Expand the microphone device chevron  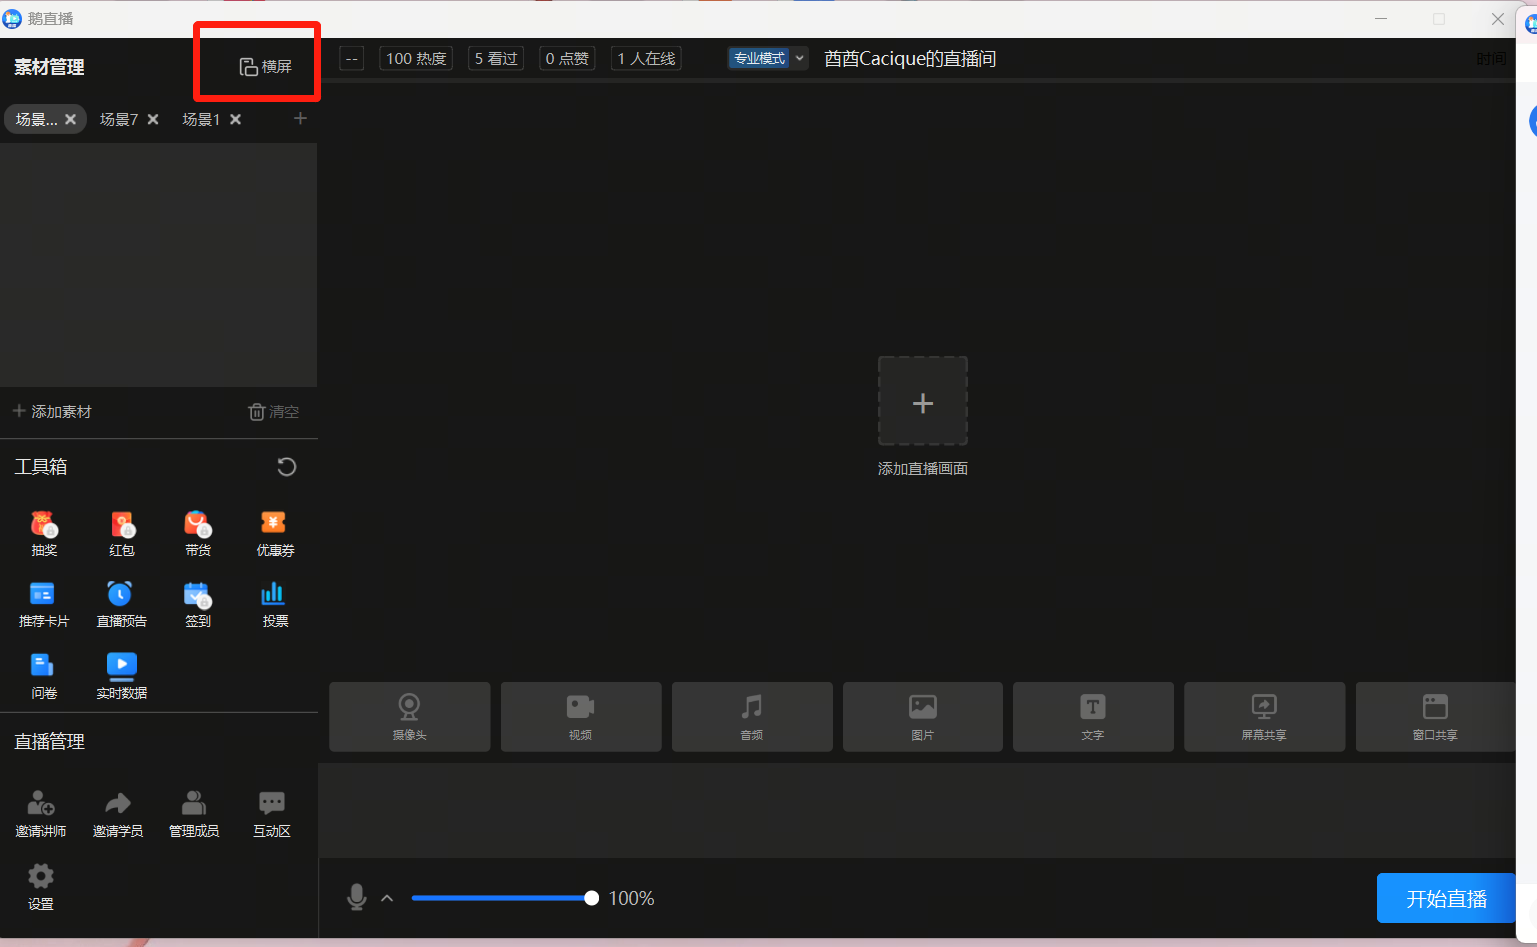pos(387,898)
